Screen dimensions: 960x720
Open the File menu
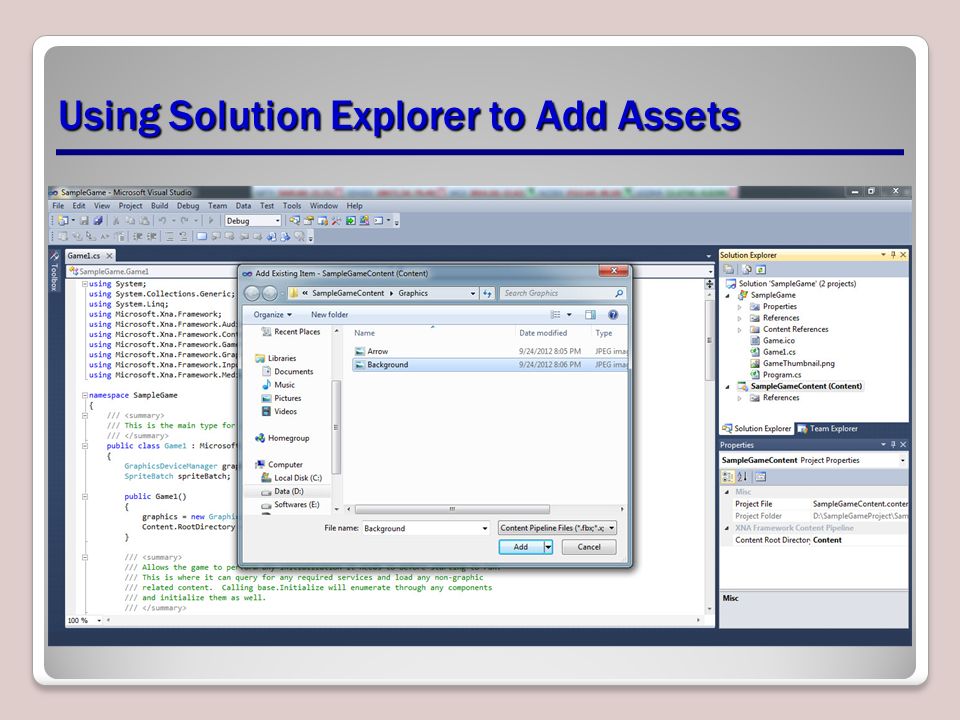[58, 206]
